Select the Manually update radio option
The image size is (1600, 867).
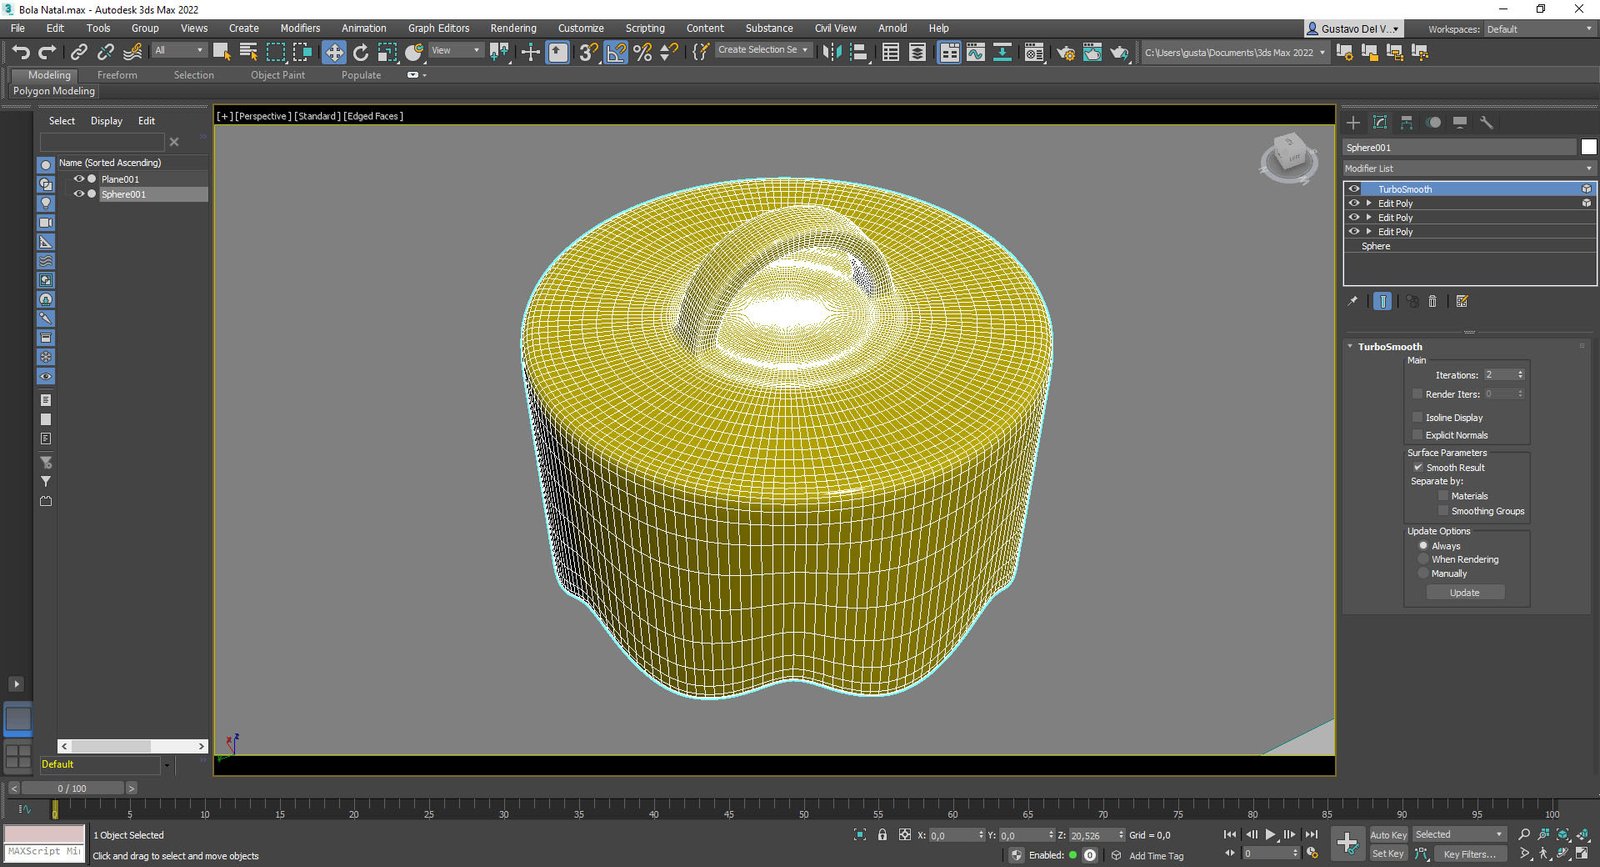(x=1423, y=573)
